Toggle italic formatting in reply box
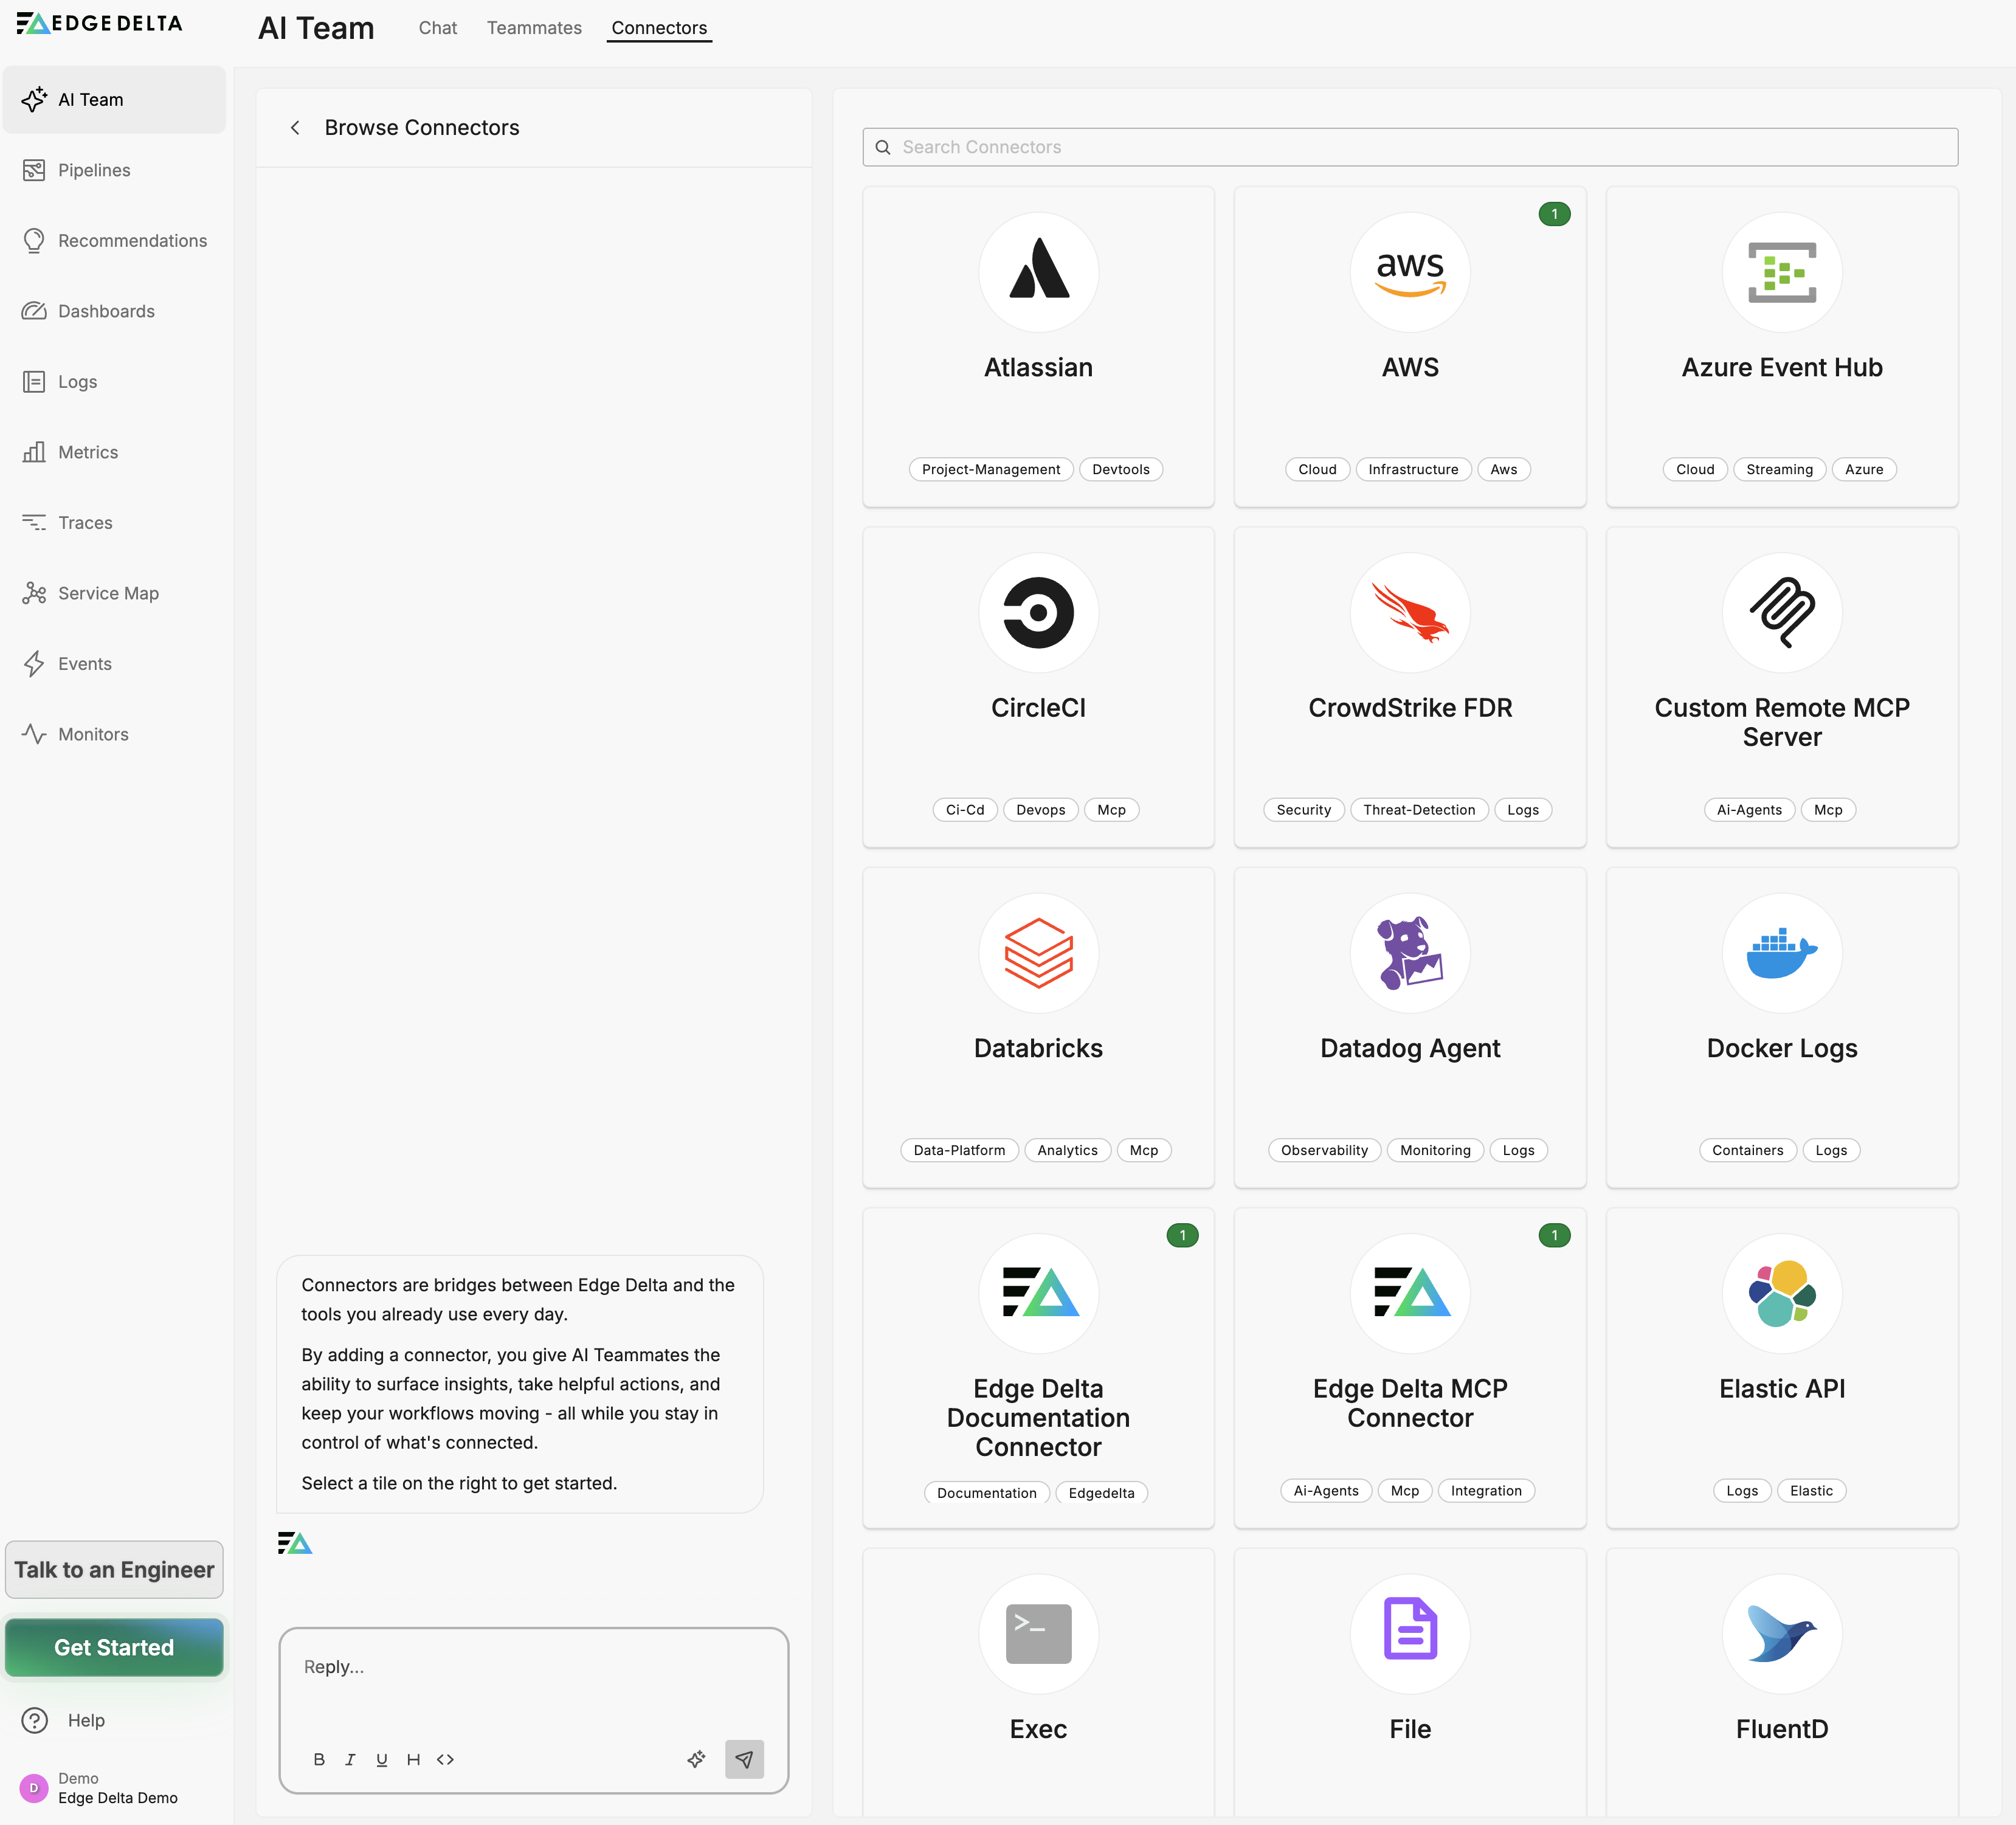 point(350,1759)
